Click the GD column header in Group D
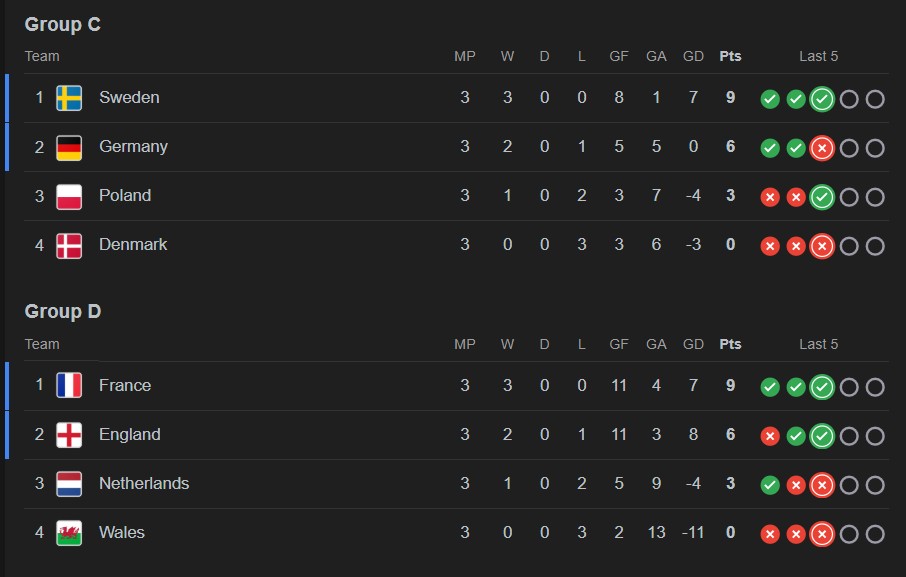 [693, 344]
